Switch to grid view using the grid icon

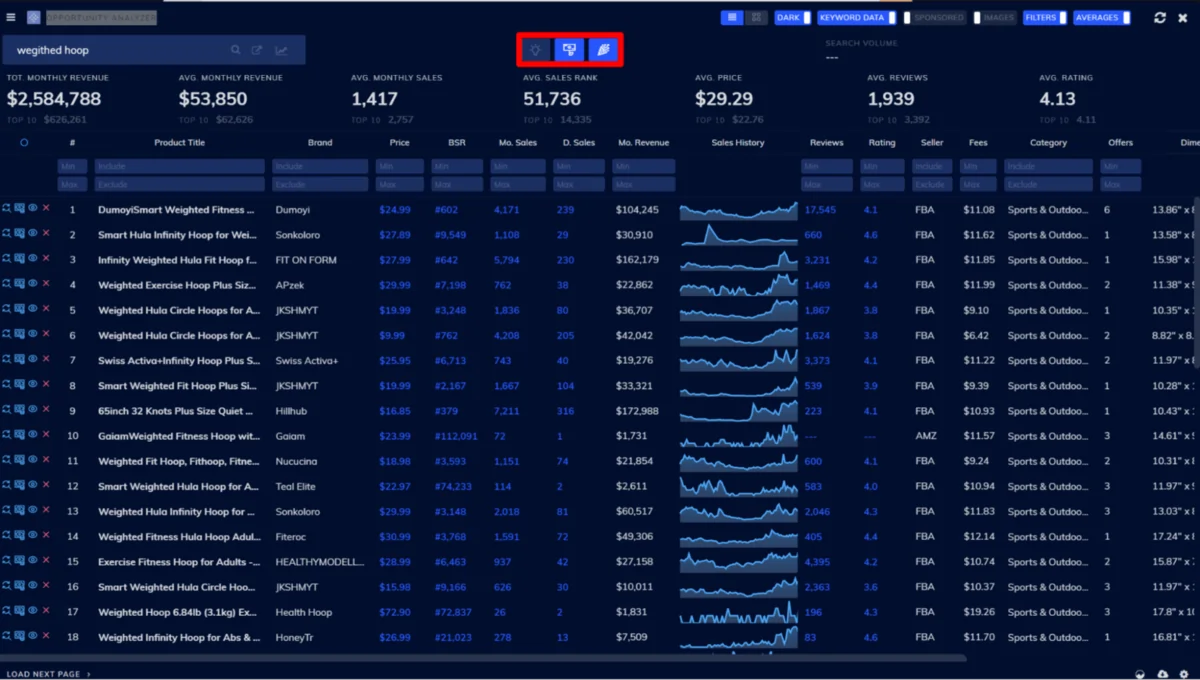758,17
